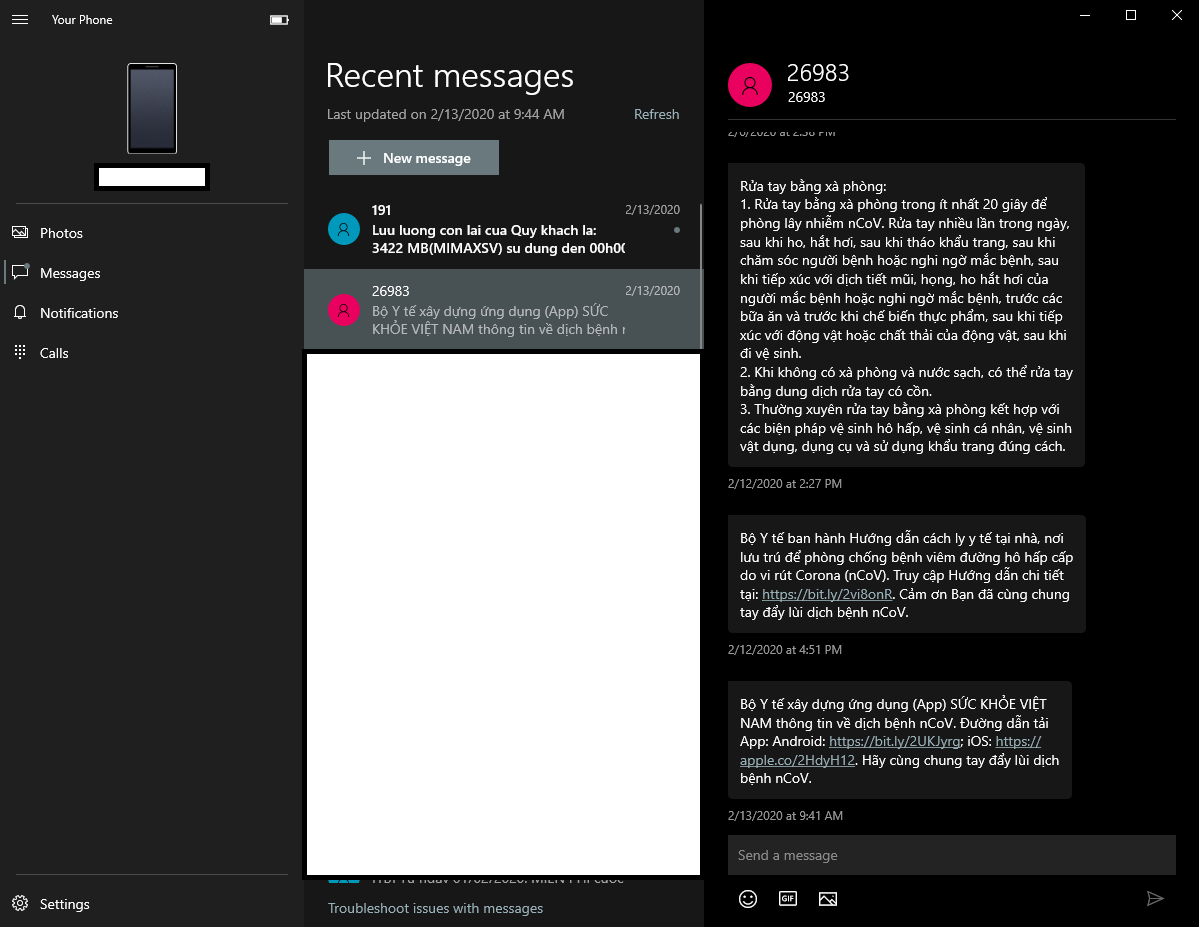
Task: Open Settings
Action: click(151, 904)
